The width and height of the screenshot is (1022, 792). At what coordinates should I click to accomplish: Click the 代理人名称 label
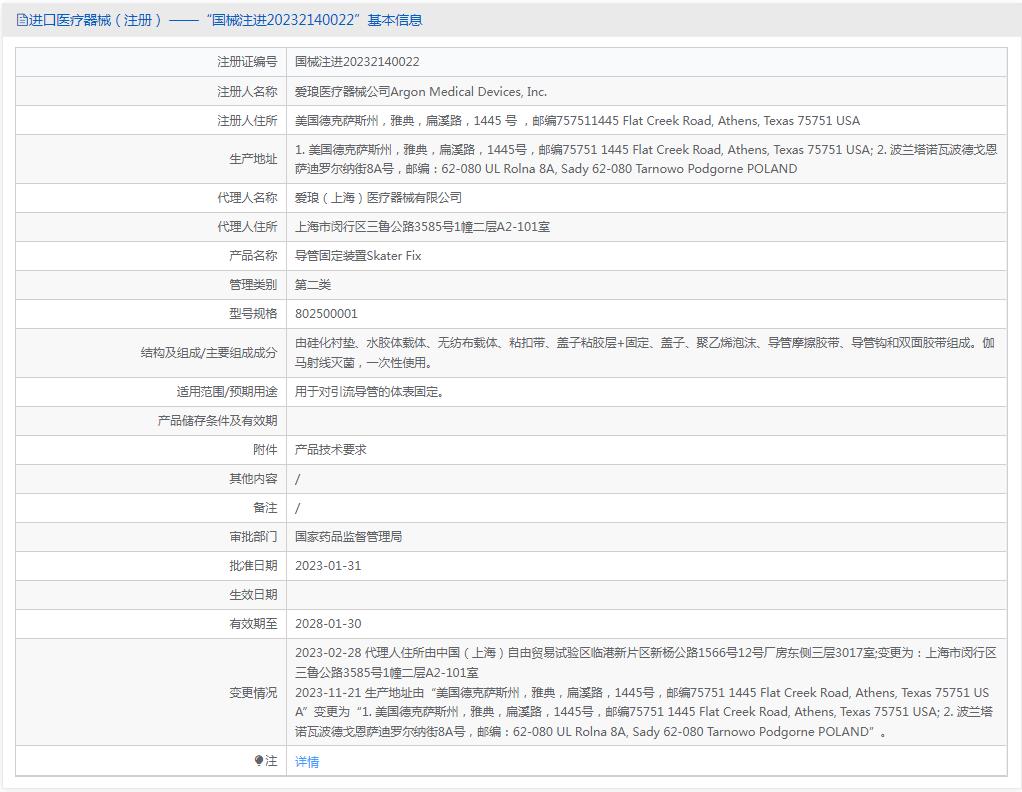247,198
